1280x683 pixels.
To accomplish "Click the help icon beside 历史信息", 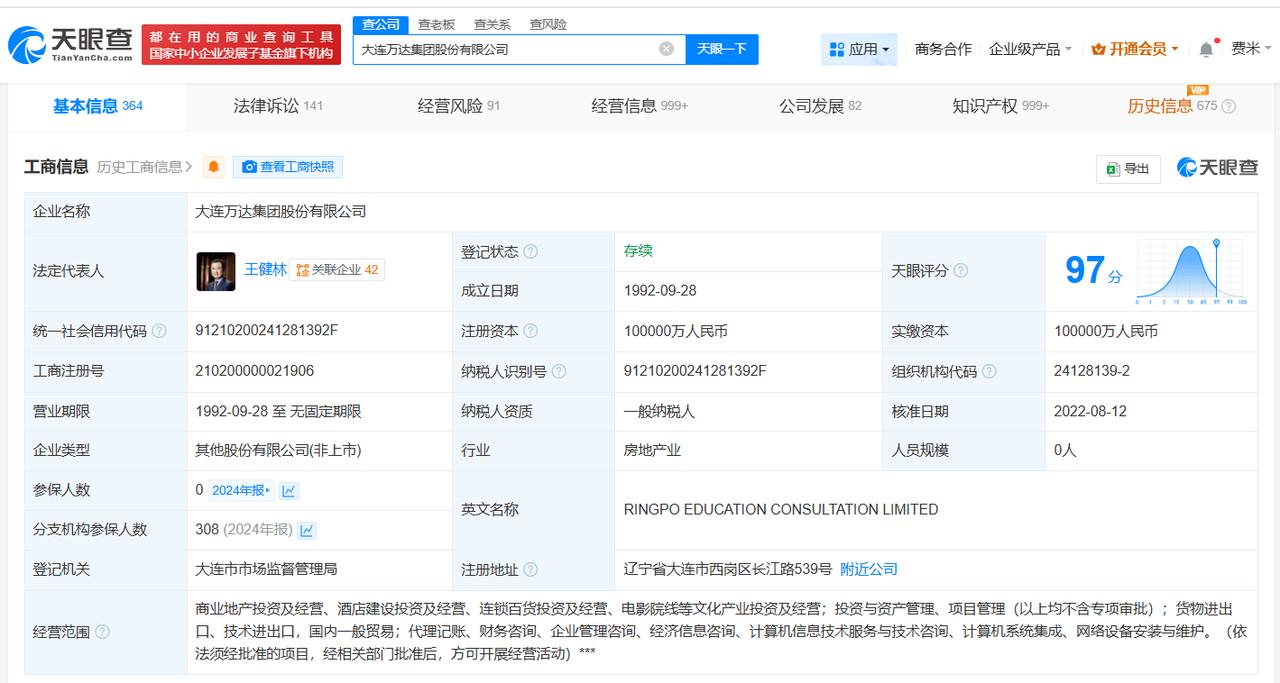I will (x=1229, y=106).
